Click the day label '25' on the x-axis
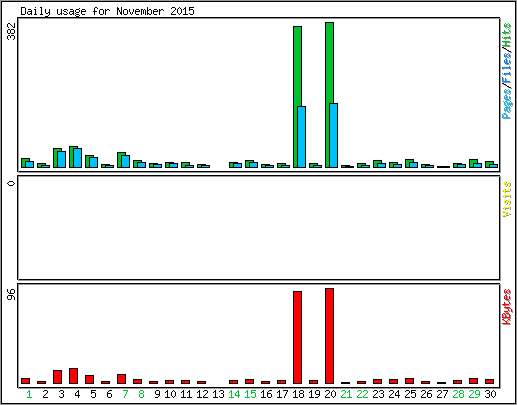The image size is (517, 405). tap(410, 394)
